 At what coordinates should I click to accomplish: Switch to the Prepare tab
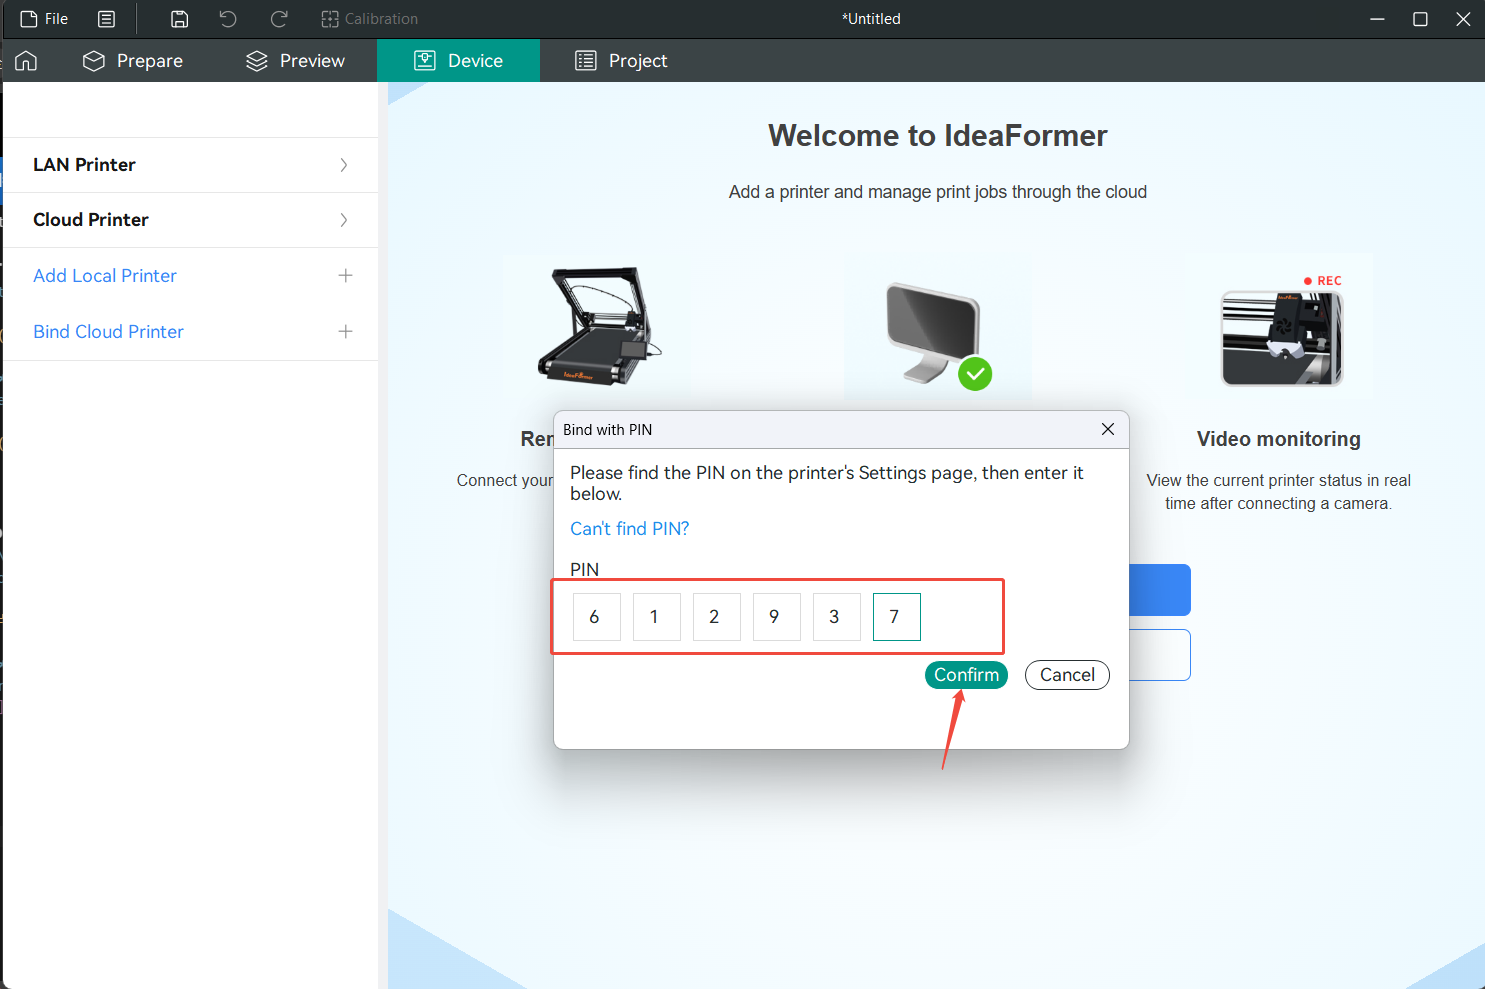pyautogui.click(x=133, y=61)
